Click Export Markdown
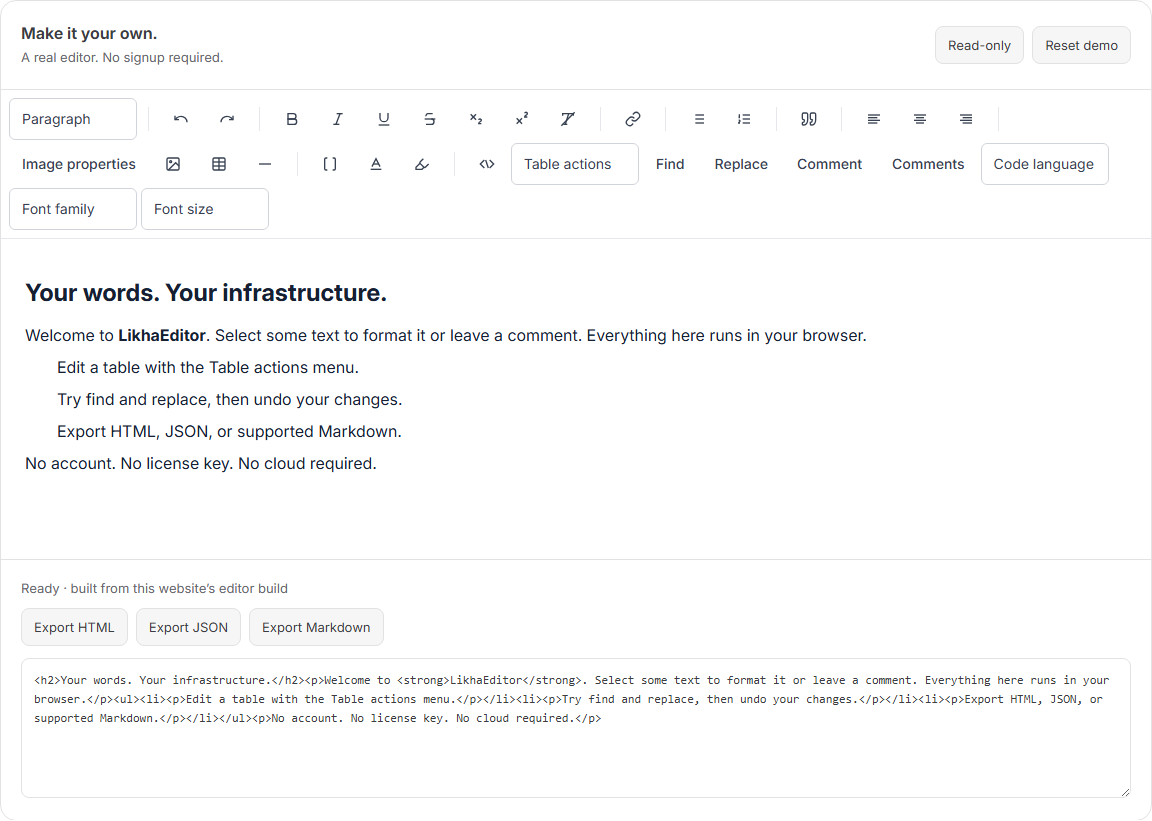 tap(316, 627)
